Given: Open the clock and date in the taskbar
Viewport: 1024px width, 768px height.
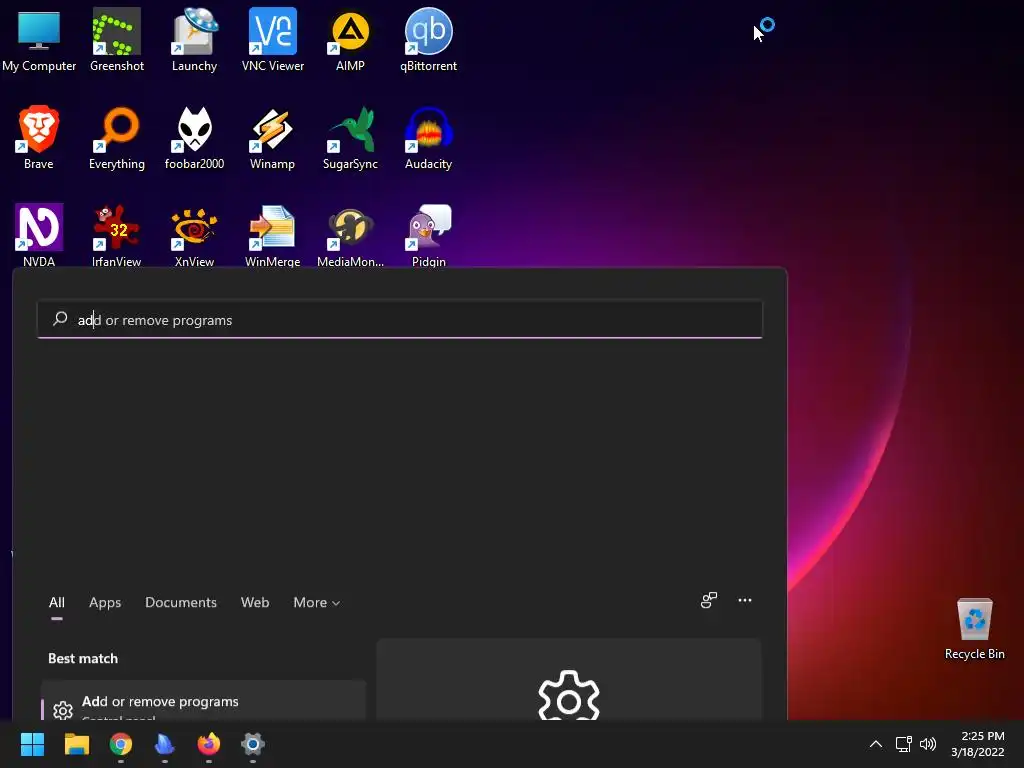Looking at the screenshot, I should pos(978,744).
